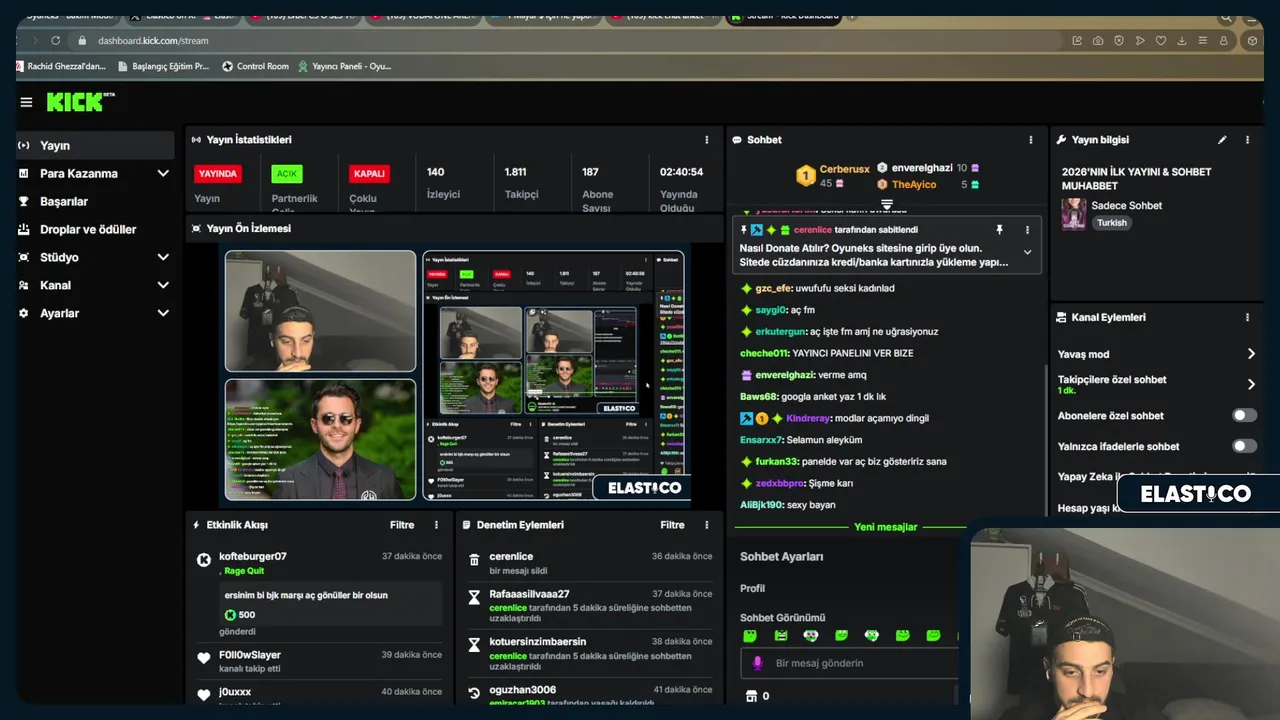Click the shop icon below message box
This screenshot has width=1280, height=720.
tap(752, 696)
